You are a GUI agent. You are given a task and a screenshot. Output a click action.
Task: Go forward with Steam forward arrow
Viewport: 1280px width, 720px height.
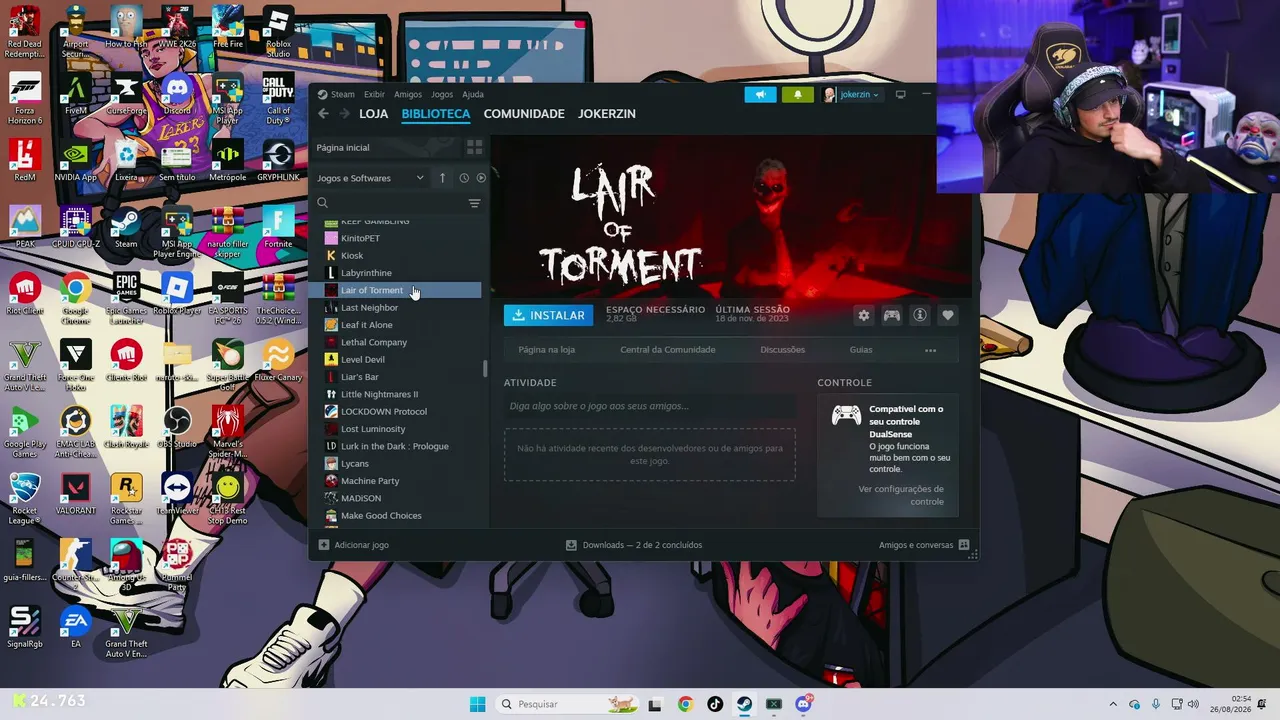(343, 114)
